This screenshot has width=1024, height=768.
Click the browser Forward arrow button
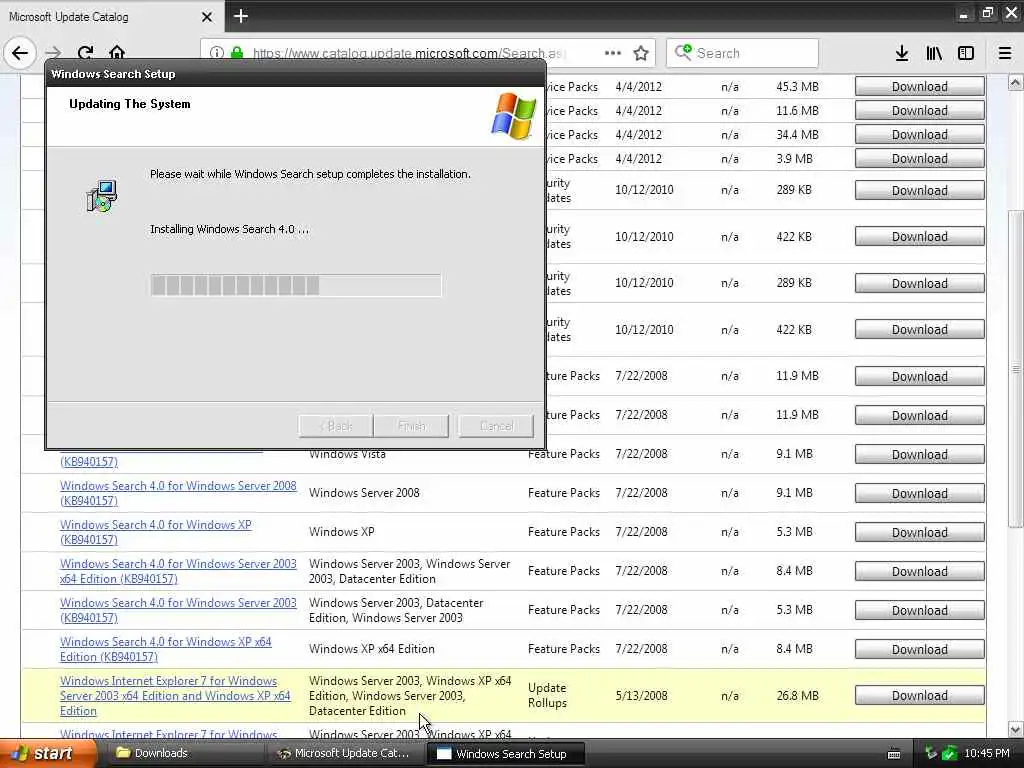(x=54, y=53)
